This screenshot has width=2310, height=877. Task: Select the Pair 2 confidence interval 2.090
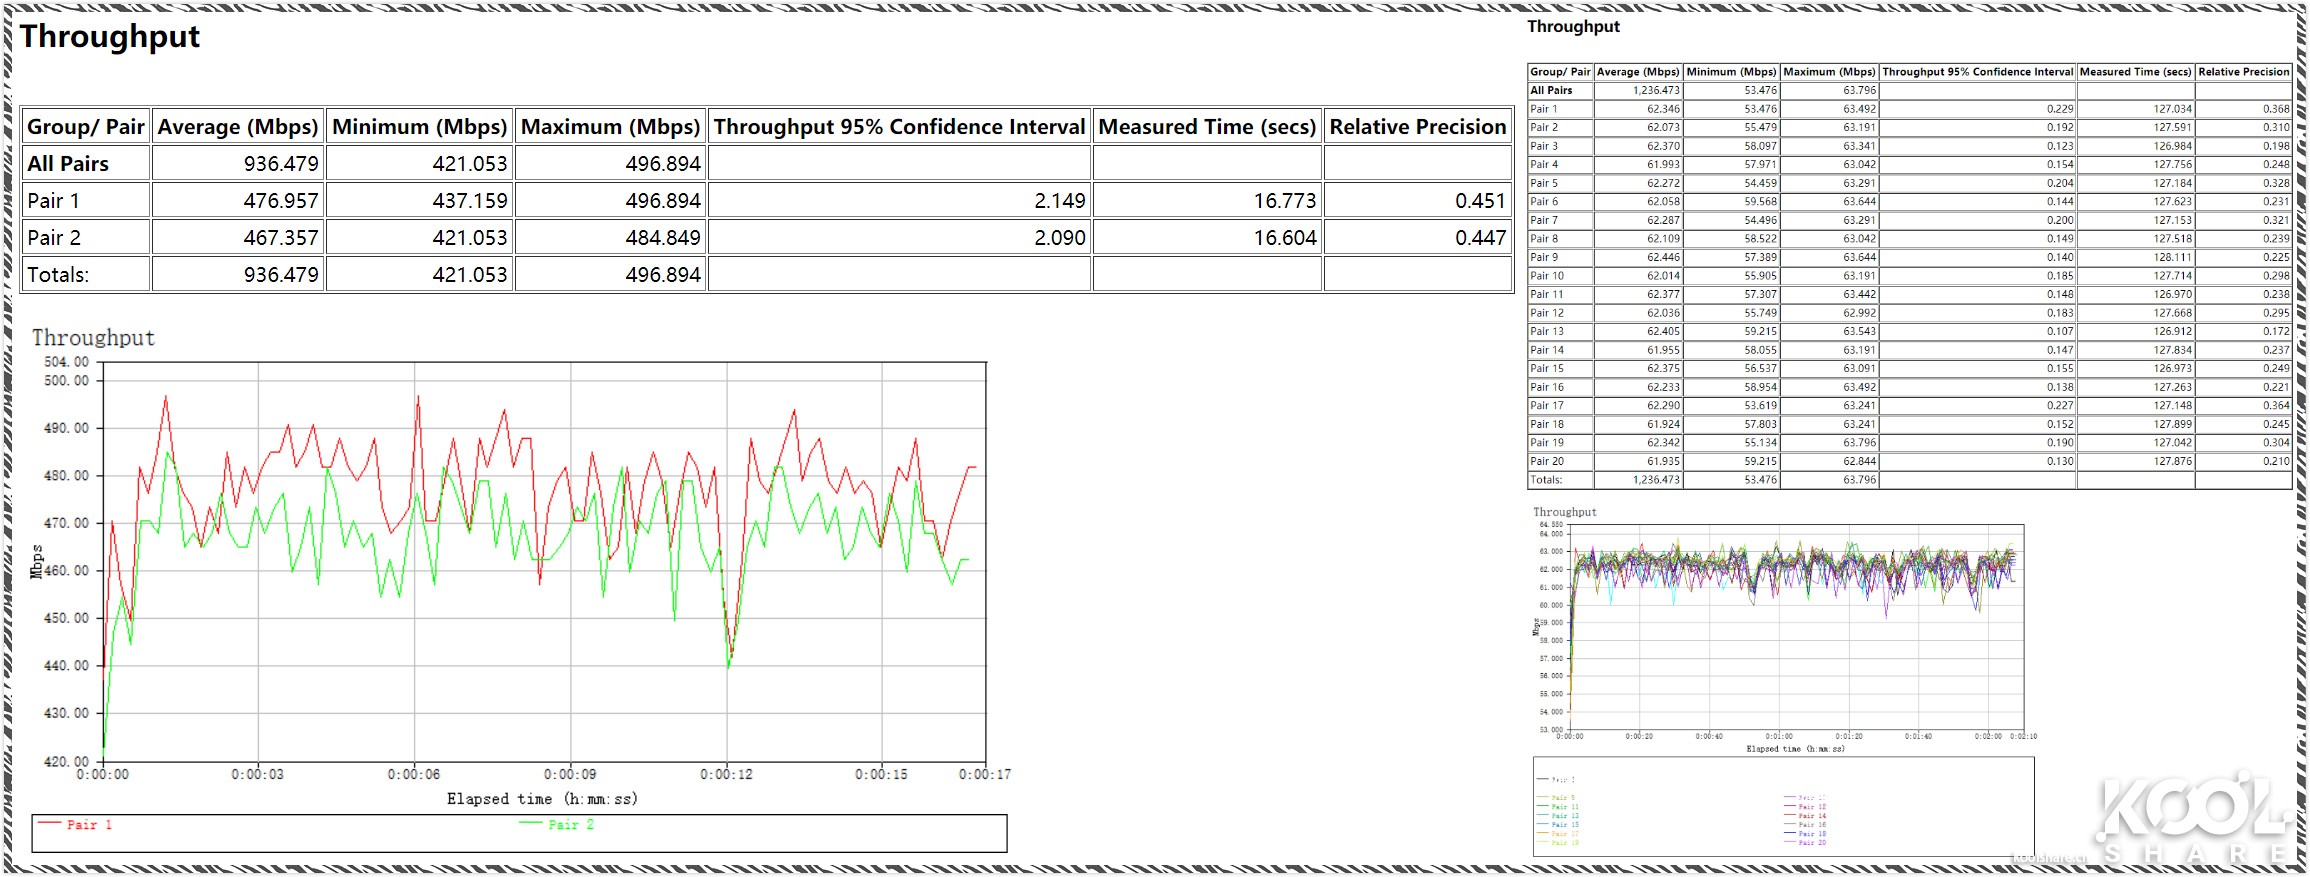1060,238
